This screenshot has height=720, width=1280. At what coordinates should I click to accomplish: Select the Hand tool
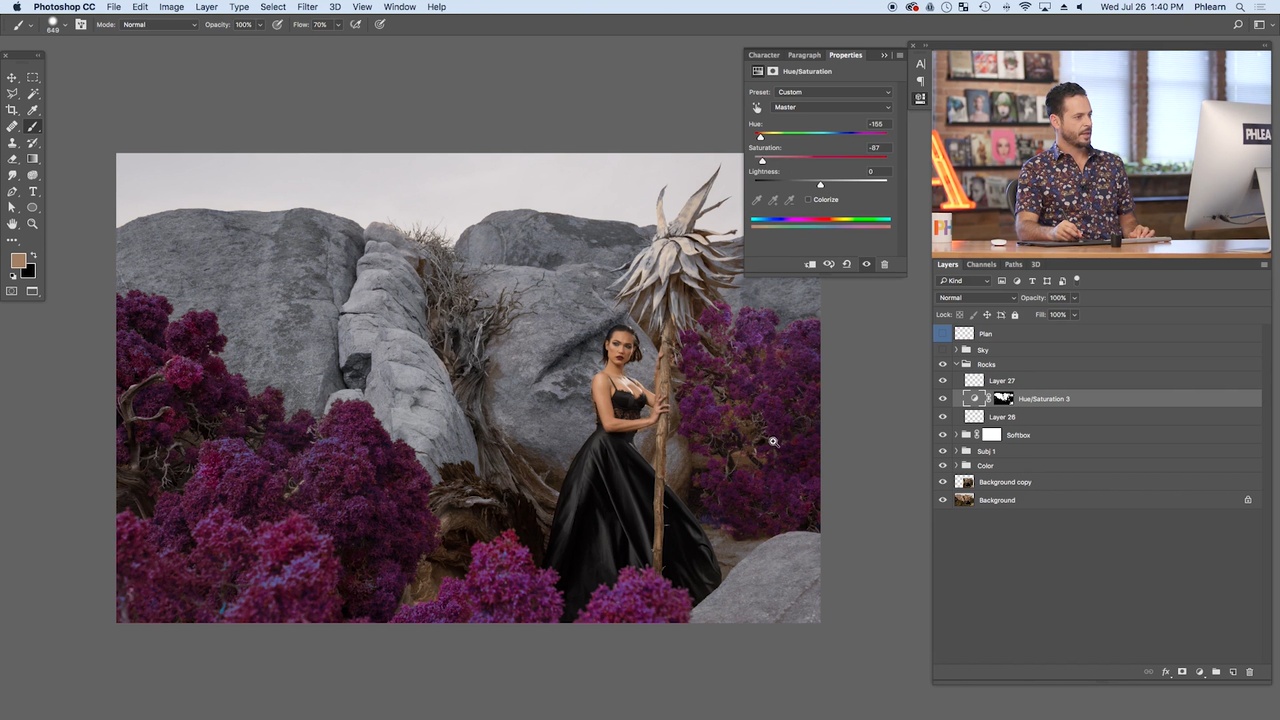point(12,224)
